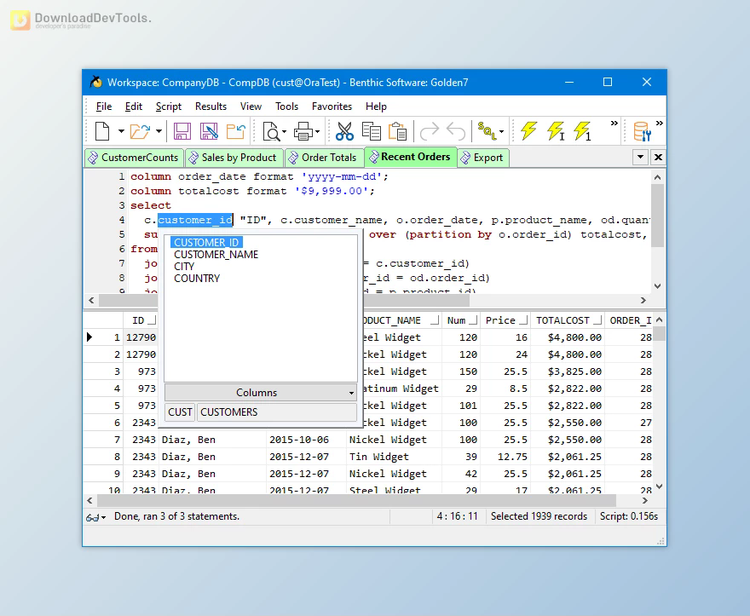The width and height of the screenshot is (750, 616).
Task: Click the TOTALCOST column header
Action: coord(568,320)
